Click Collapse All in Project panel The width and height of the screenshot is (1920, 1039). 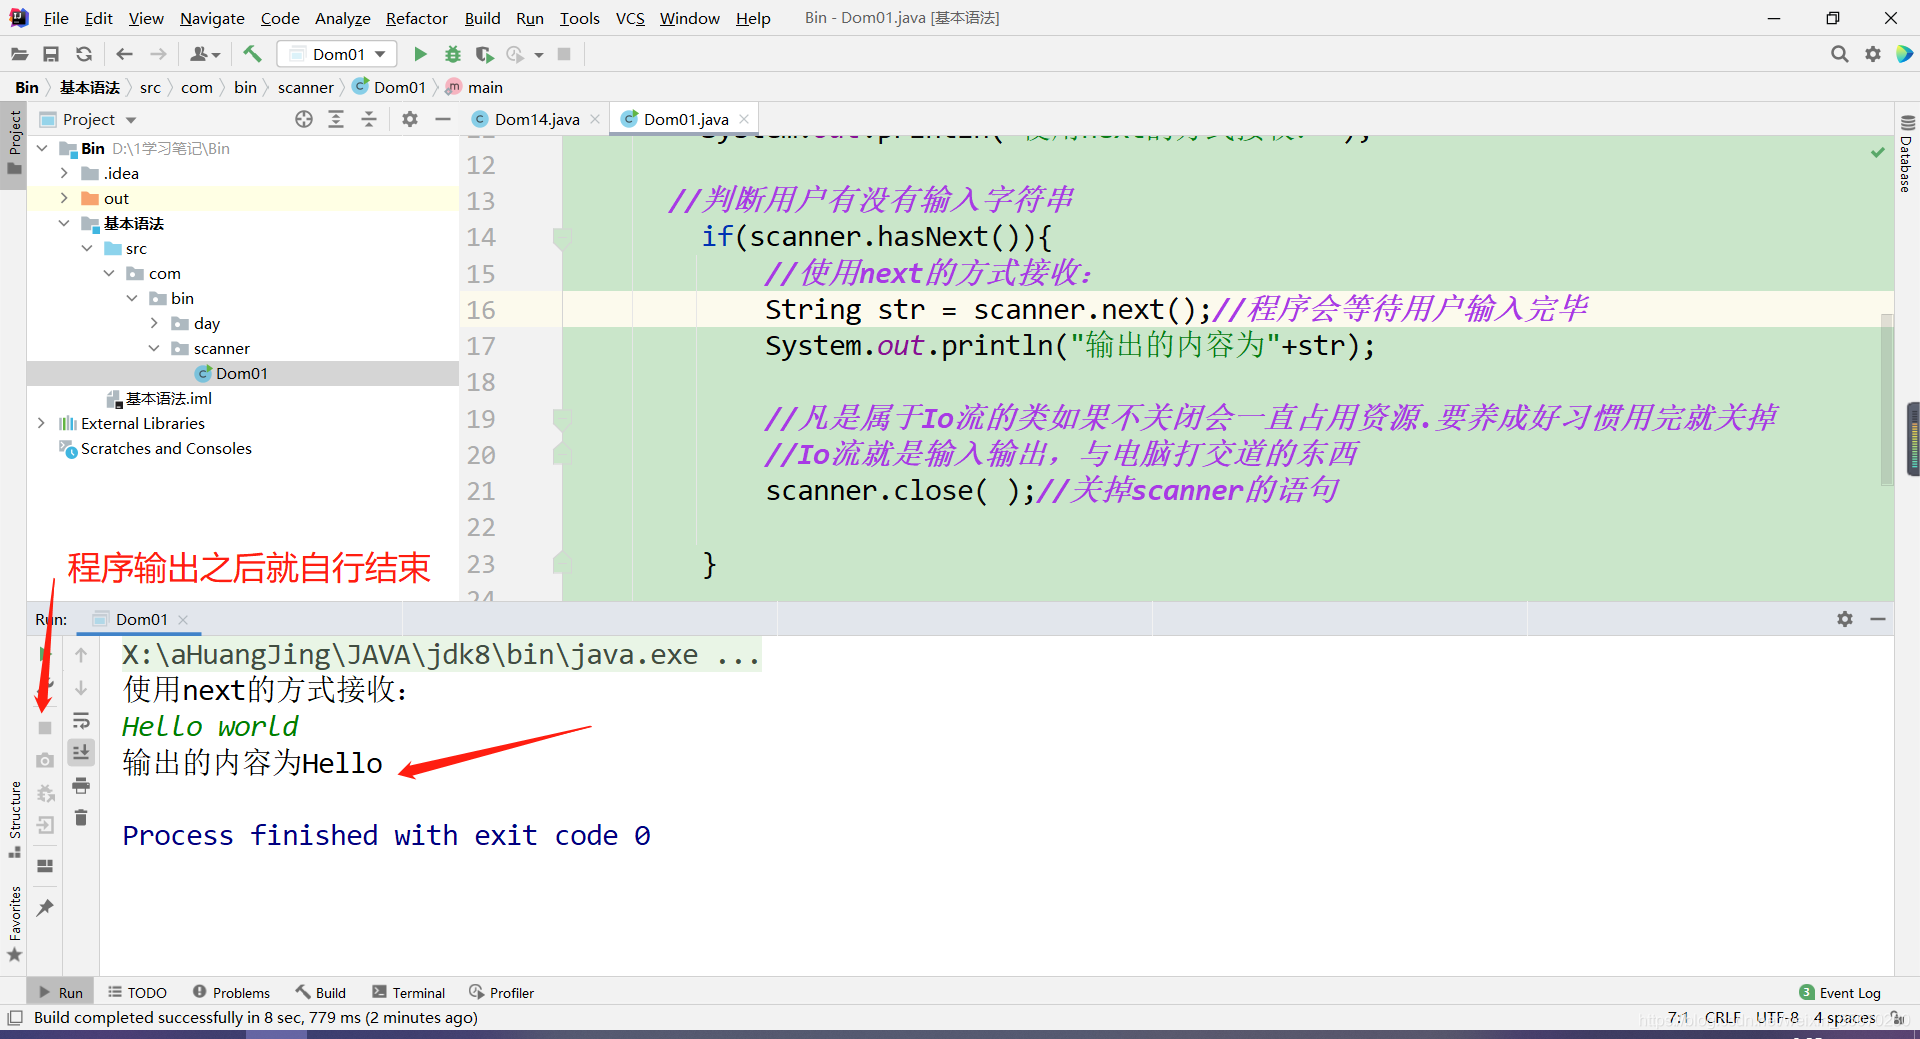(369, 119)
